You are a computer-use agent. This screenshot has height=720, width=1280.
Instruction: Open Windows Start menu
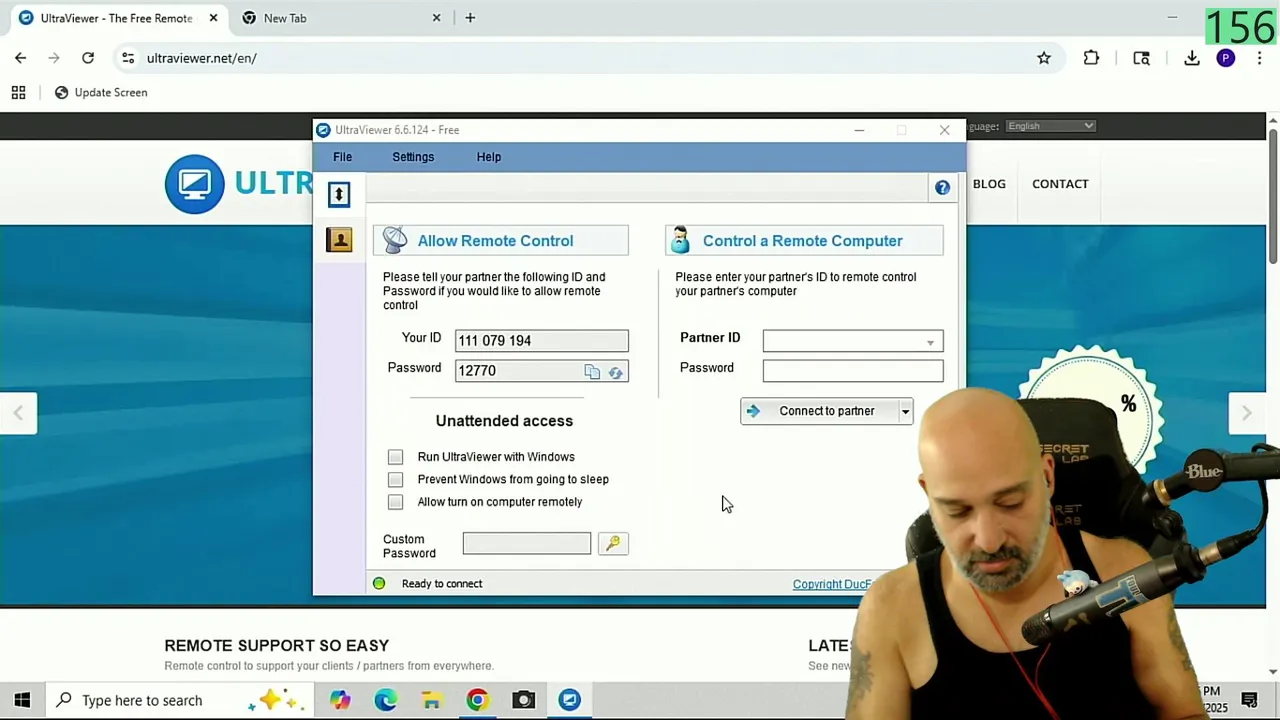(x=22, y=700)
